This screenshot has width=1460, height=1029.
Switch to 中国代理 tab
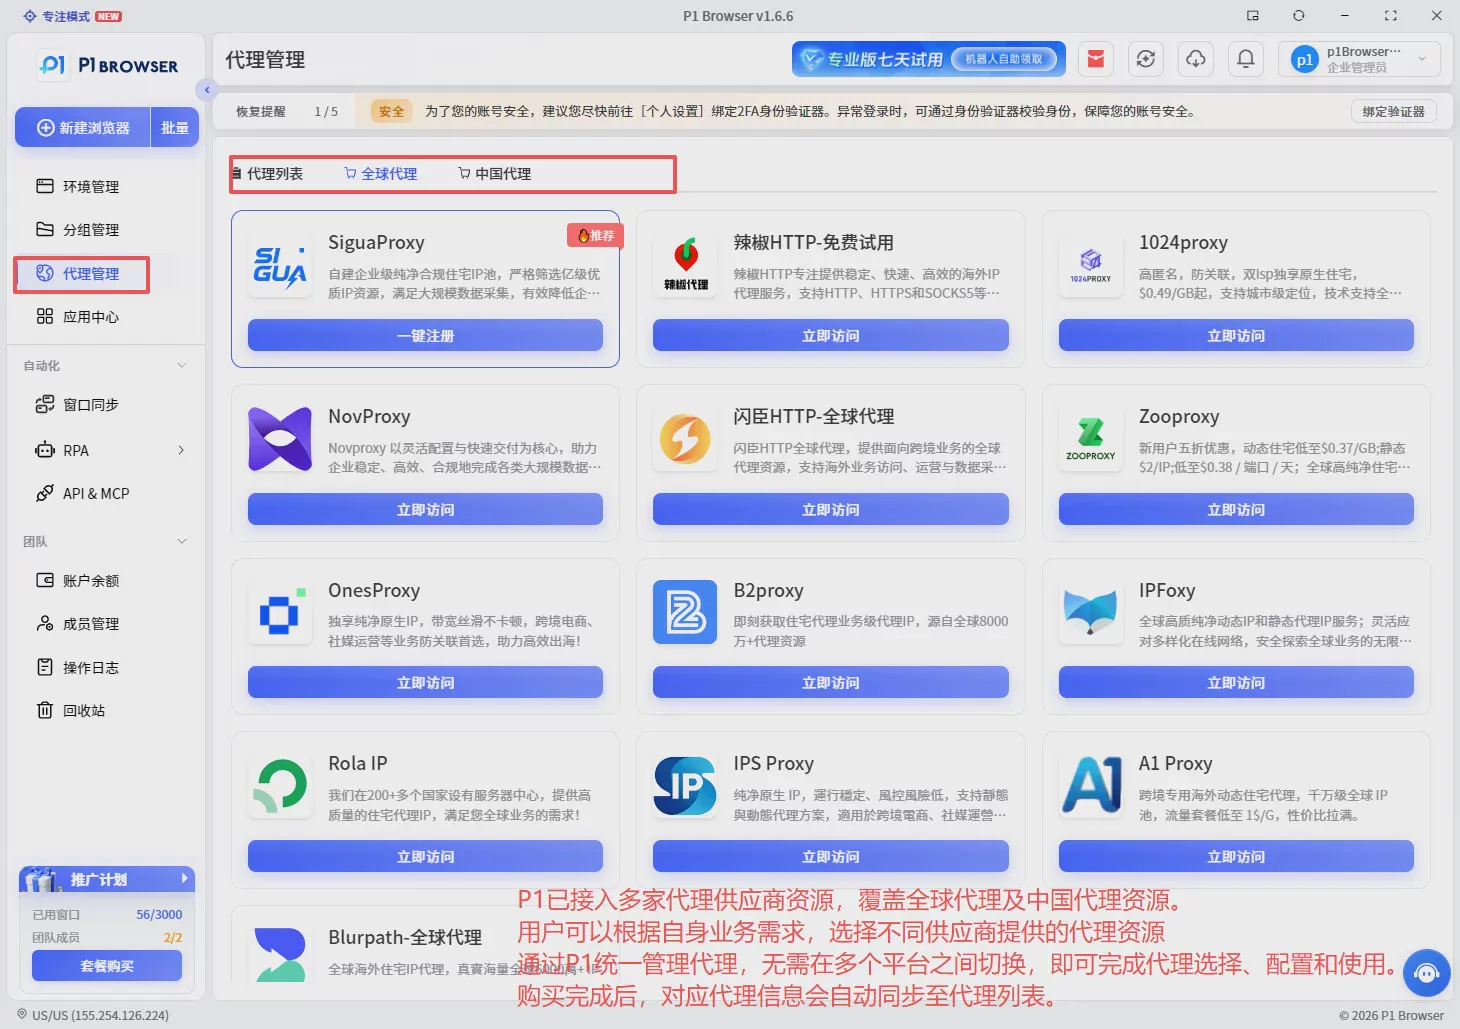[494, 173]
